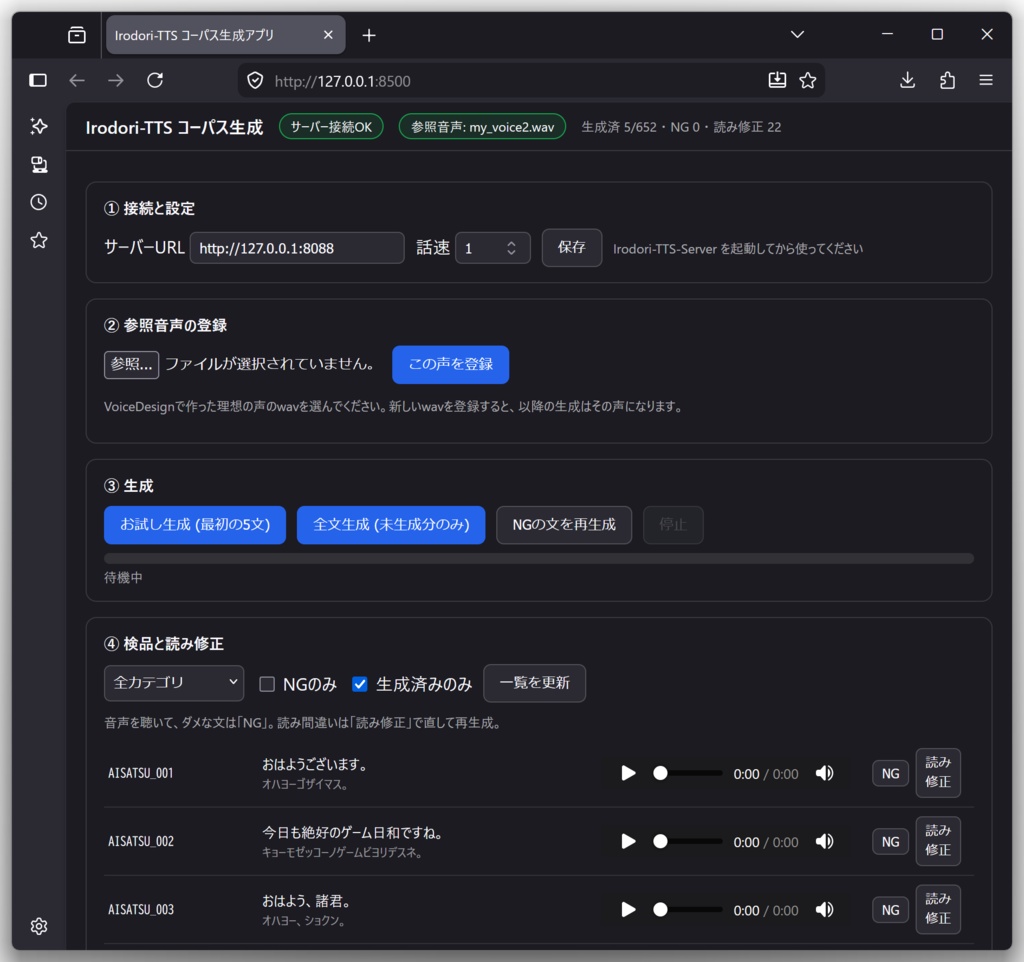Play audio for AISATSU_002
This screenshot has width=1024, height=962.
coord(628,841)
